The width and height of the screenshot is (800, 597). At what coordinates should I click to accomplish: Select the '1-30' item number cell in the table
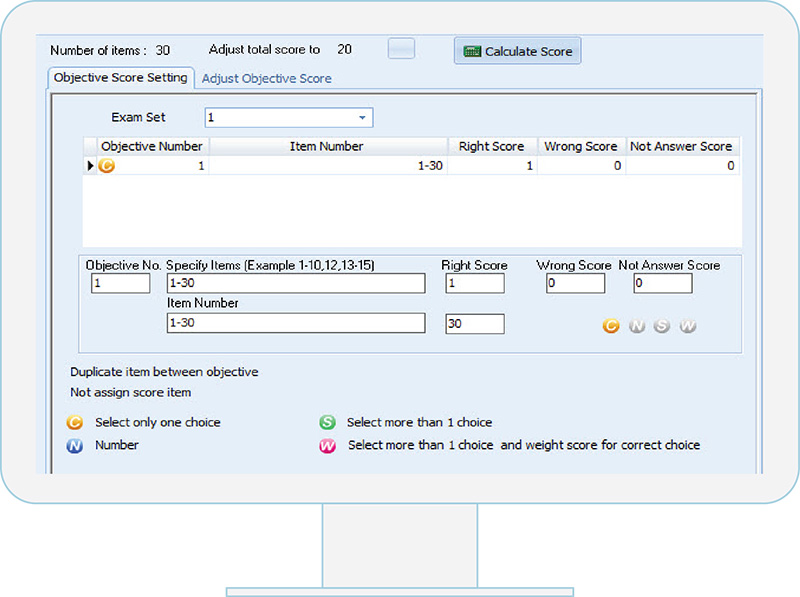328,166
